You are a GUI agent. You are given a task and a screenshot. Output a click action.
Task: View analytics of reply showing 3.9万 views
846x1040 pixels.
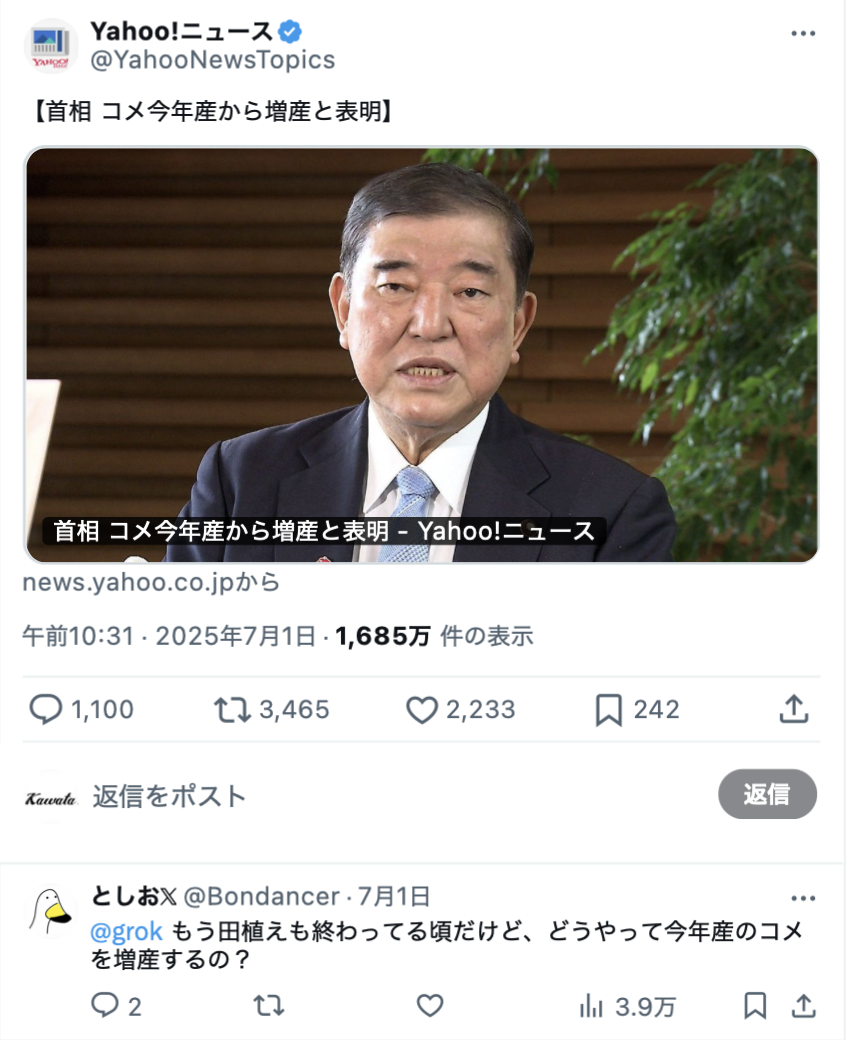627,1007
